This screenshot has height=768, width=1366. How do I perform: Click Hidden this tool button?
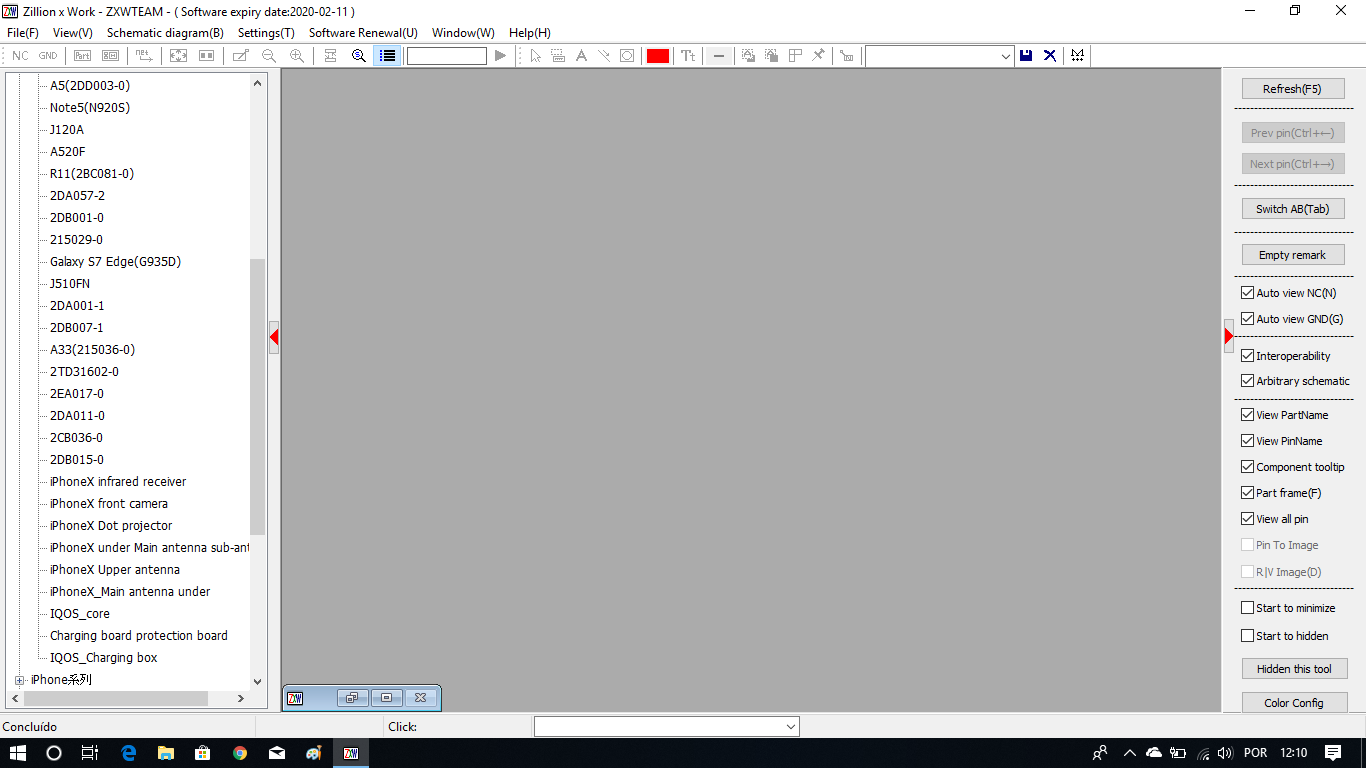(1294, 669)
